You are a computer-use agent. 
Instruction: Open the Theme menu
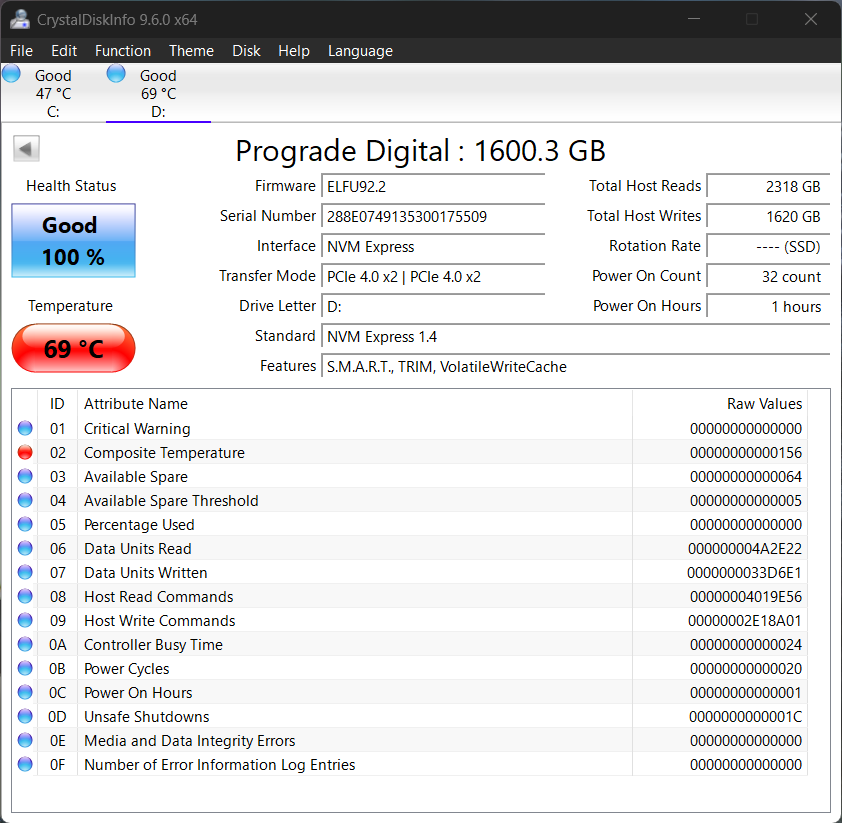pos(191,51)
